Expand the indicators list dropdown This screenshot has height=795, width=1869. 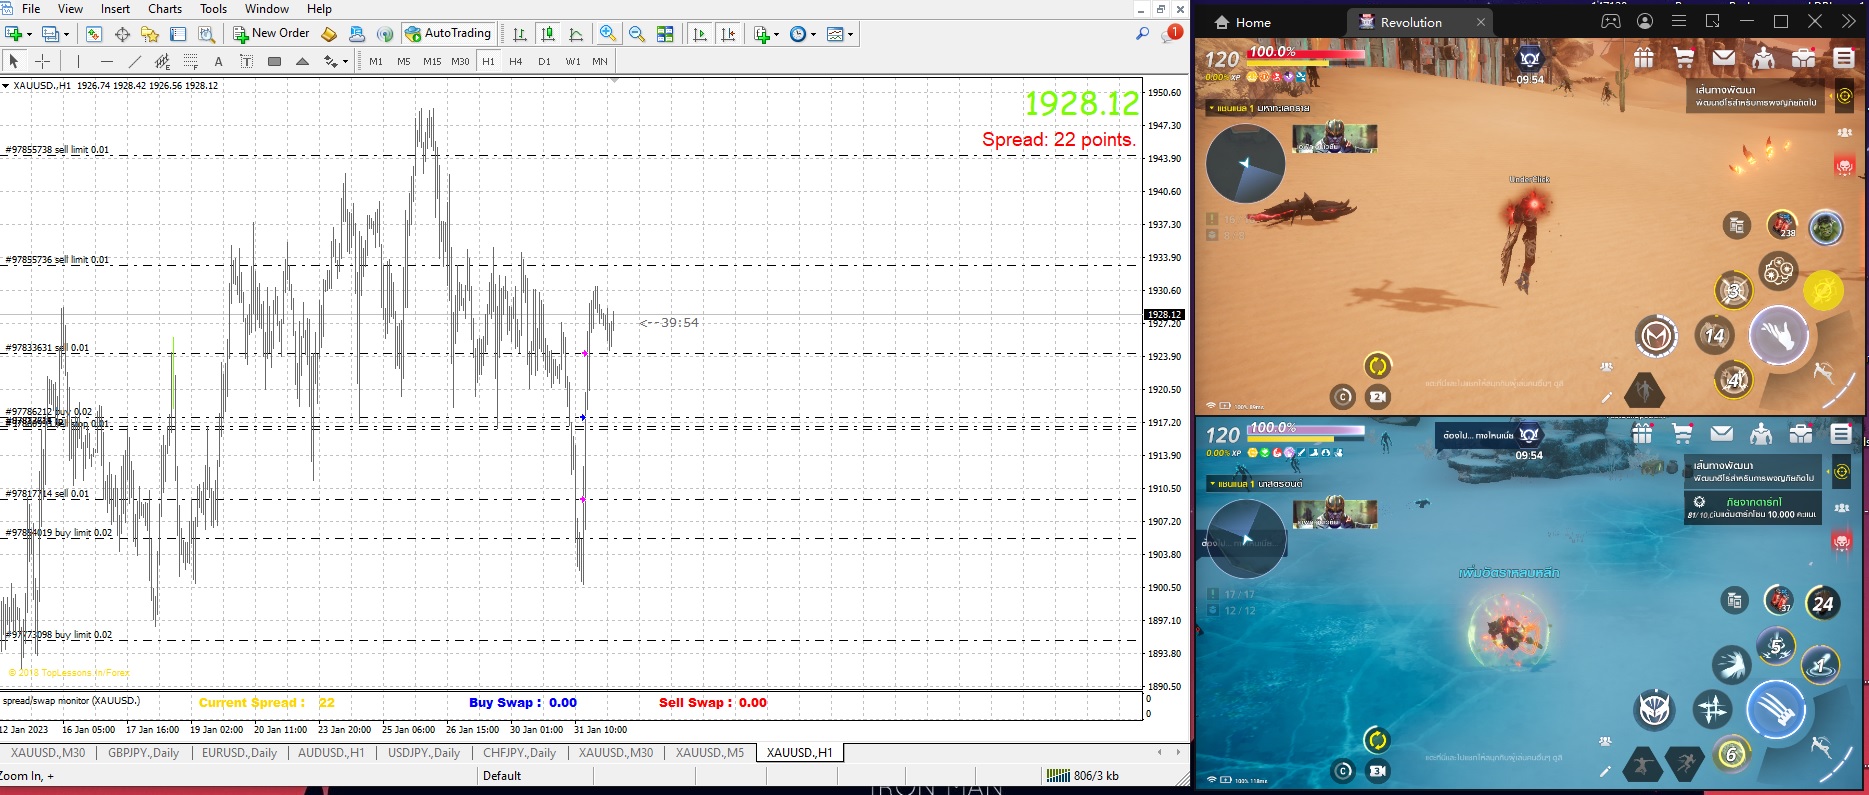coord(776,34)
